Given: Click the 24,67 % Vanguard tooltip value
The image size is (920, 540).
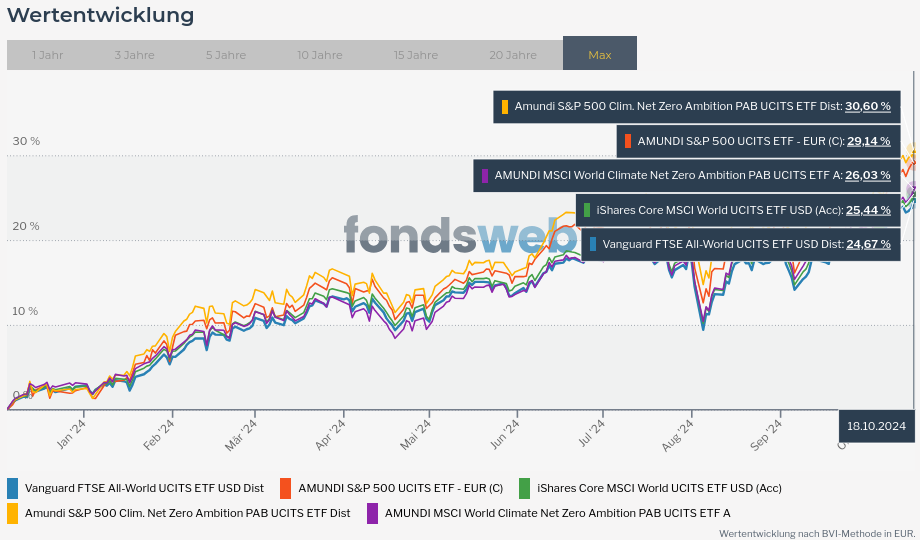Looking at the screenshot, I should (868, 244).
